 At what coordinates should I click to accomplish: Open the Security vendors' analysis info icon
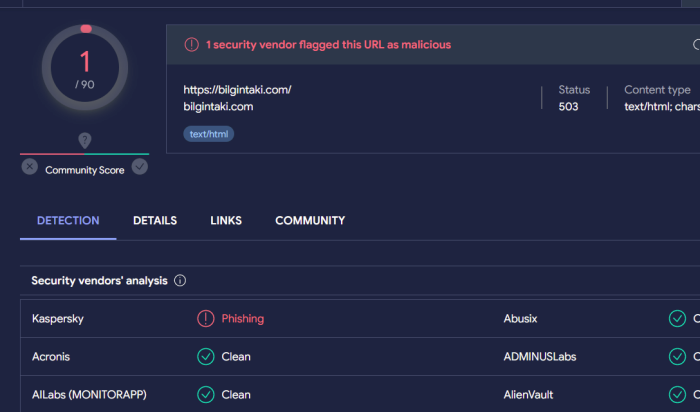(x=180, y=280)
